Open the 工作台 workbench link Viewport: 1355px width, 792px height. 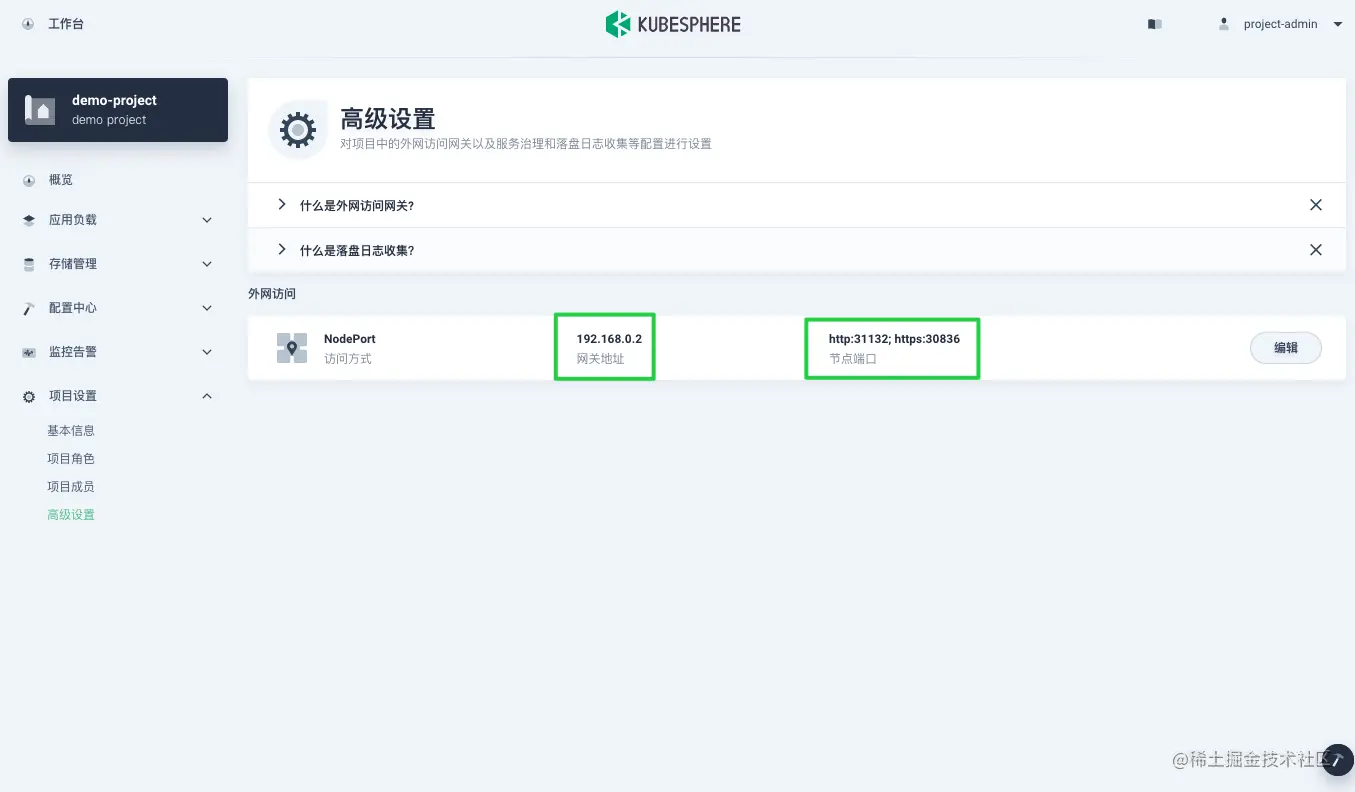point(66,24)
